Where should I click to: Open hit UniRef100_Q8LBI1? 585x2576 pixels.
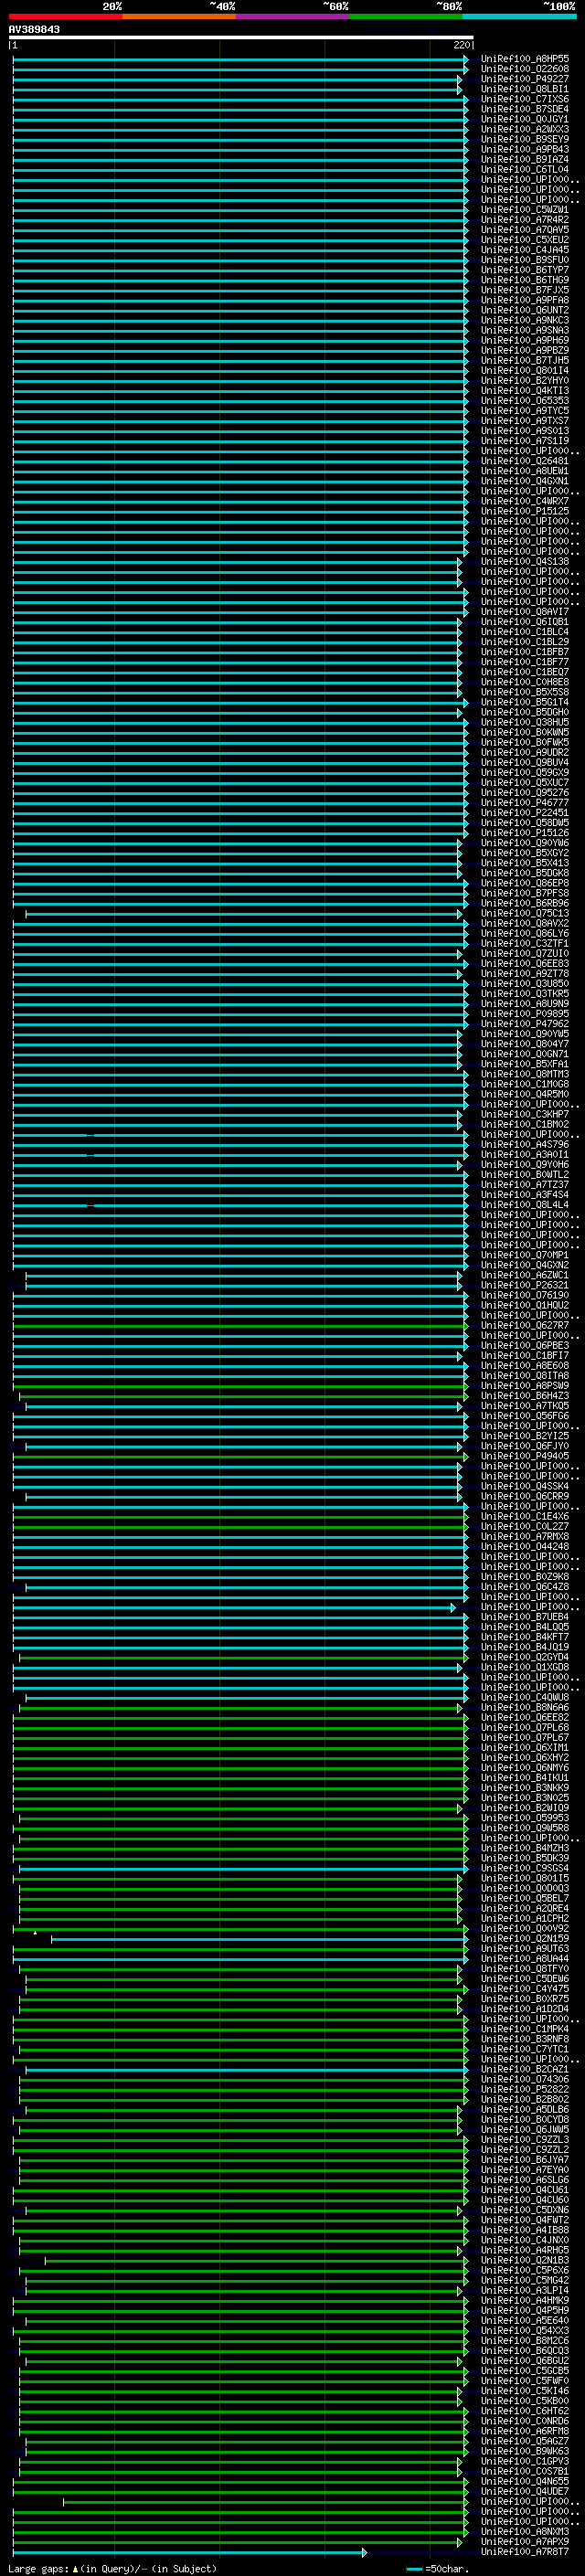pyautogui.click(x=524, y=89)
